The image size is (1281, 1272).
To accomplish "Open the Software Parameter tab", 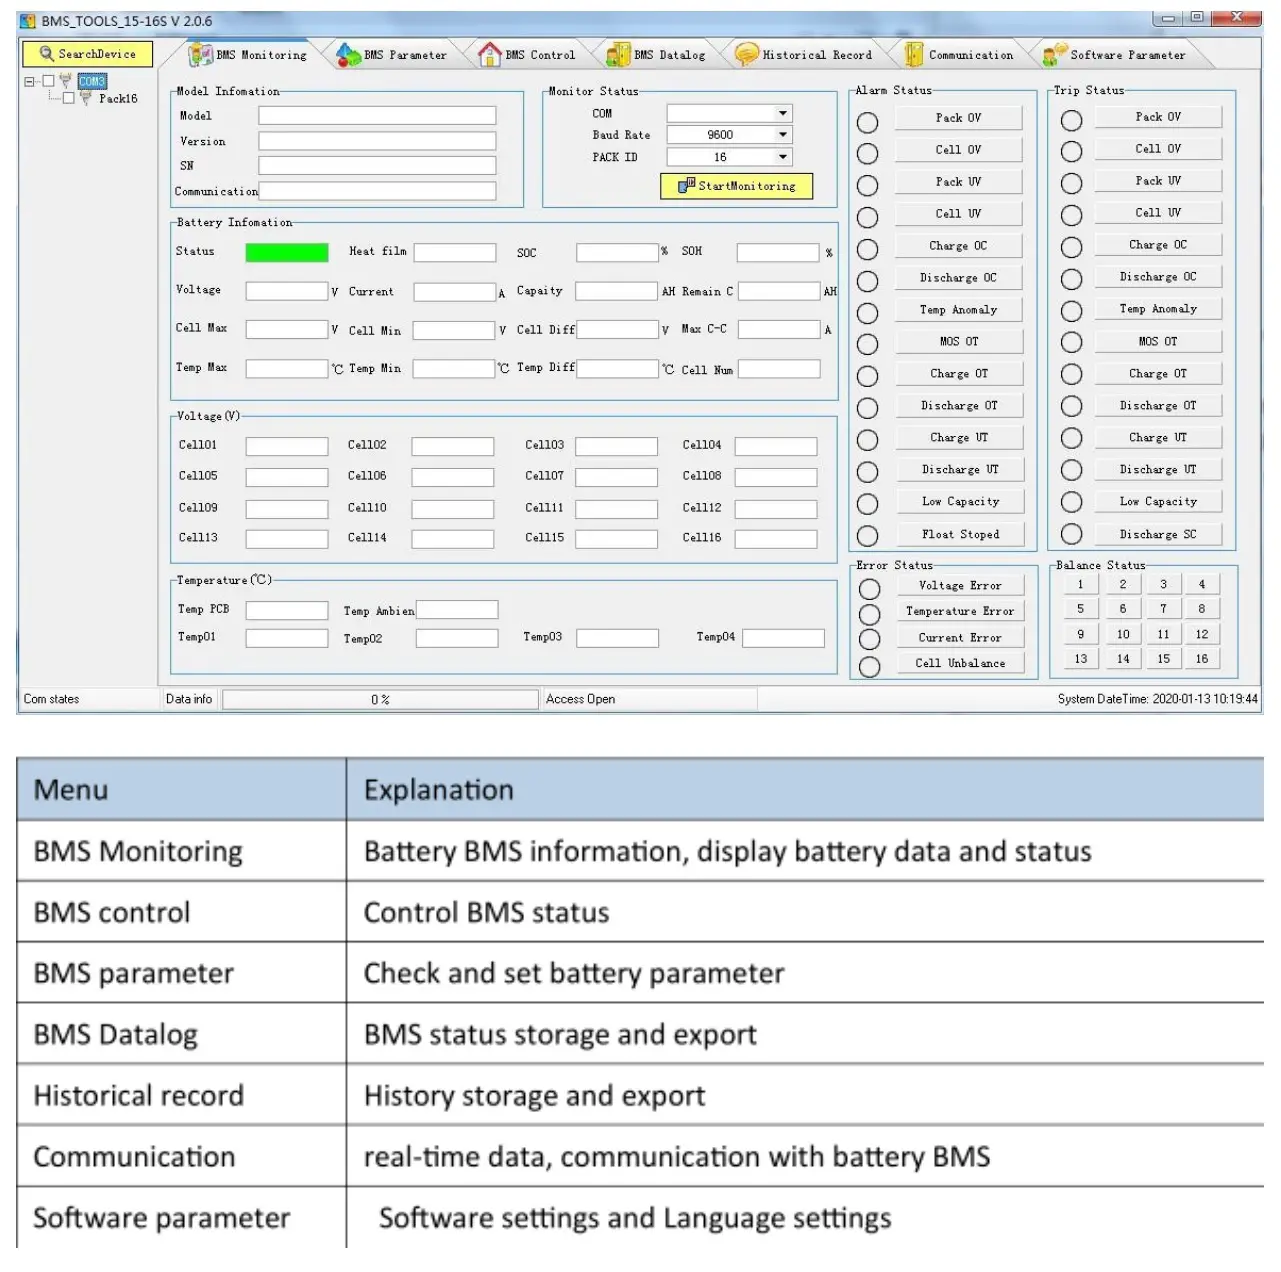I will tap(1127, 55).
